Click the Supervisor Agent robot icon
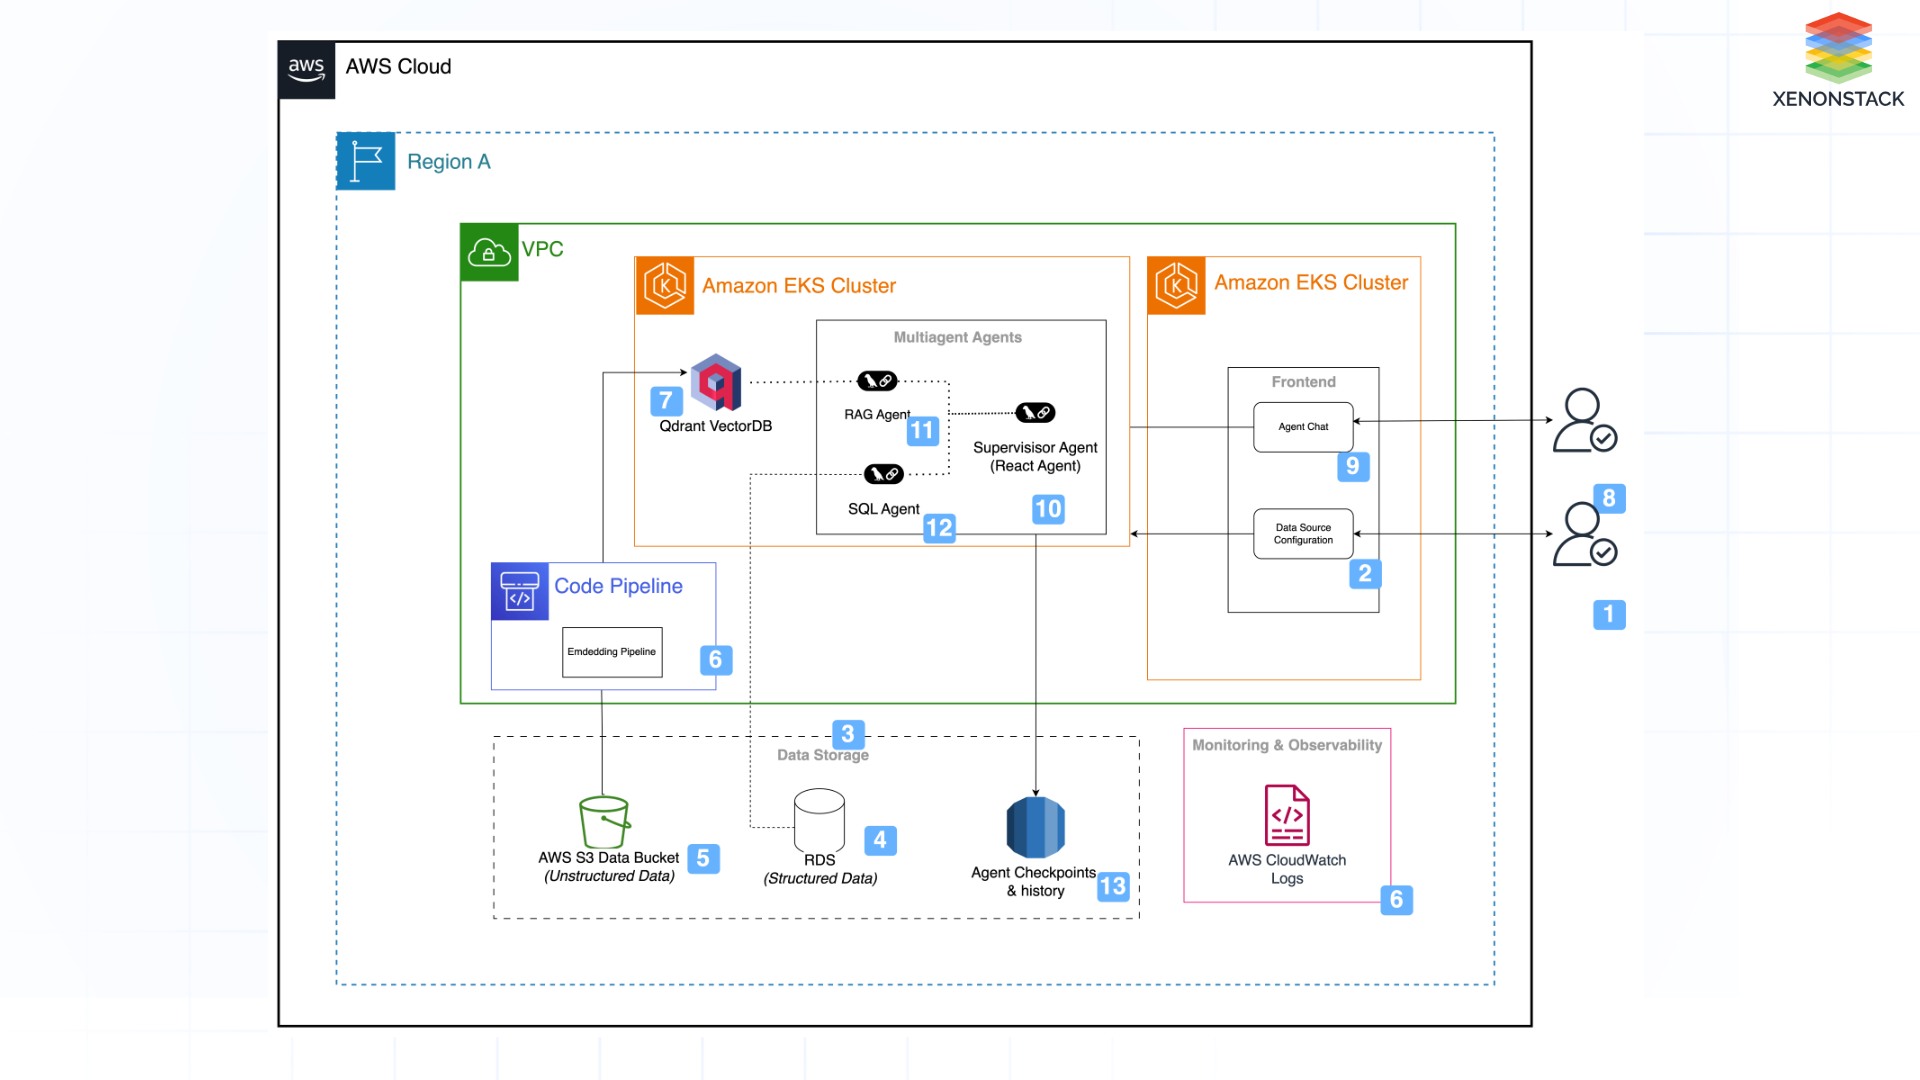Screen dimensions: 1920x1080 pos(1034,412)
